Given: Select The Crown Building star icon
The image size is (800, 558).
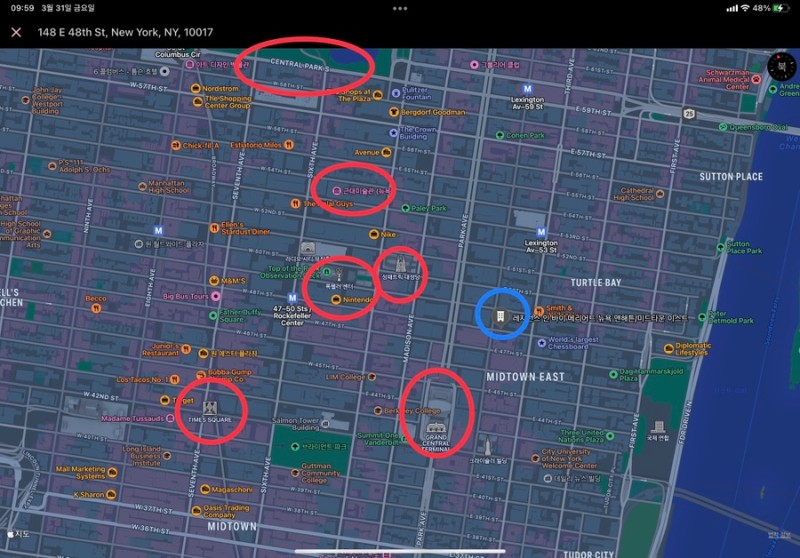Looking at the screenshot, I should 393,133.
